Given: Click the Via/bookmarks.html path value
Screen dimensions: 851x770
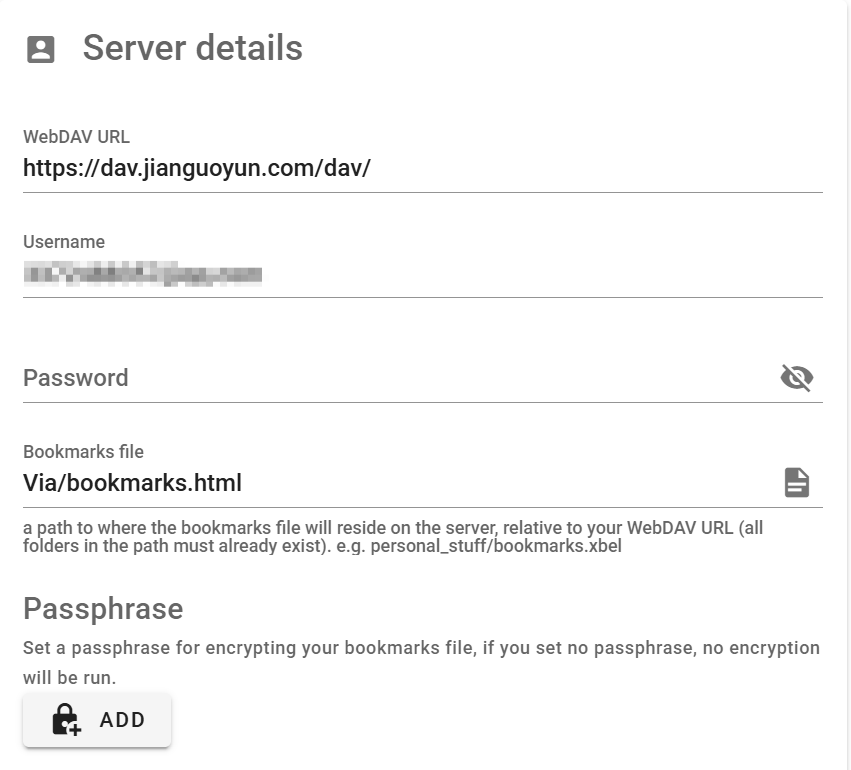Looking at the screenshot, I should pyautogui.click(x=132, y=483).
